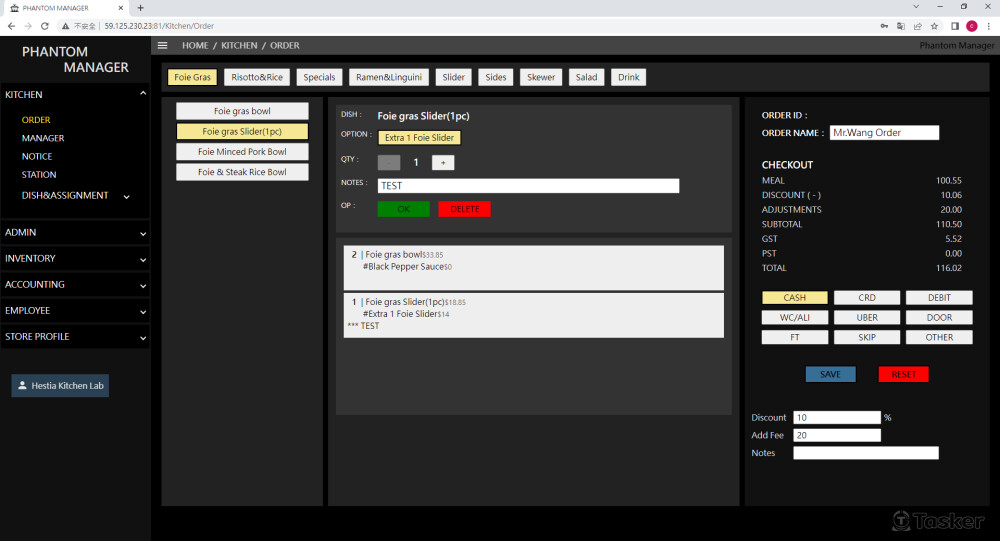This screenshot has height=541, width=1000.
Task: Increase quantity with the plus button
Action: point(443,162)
